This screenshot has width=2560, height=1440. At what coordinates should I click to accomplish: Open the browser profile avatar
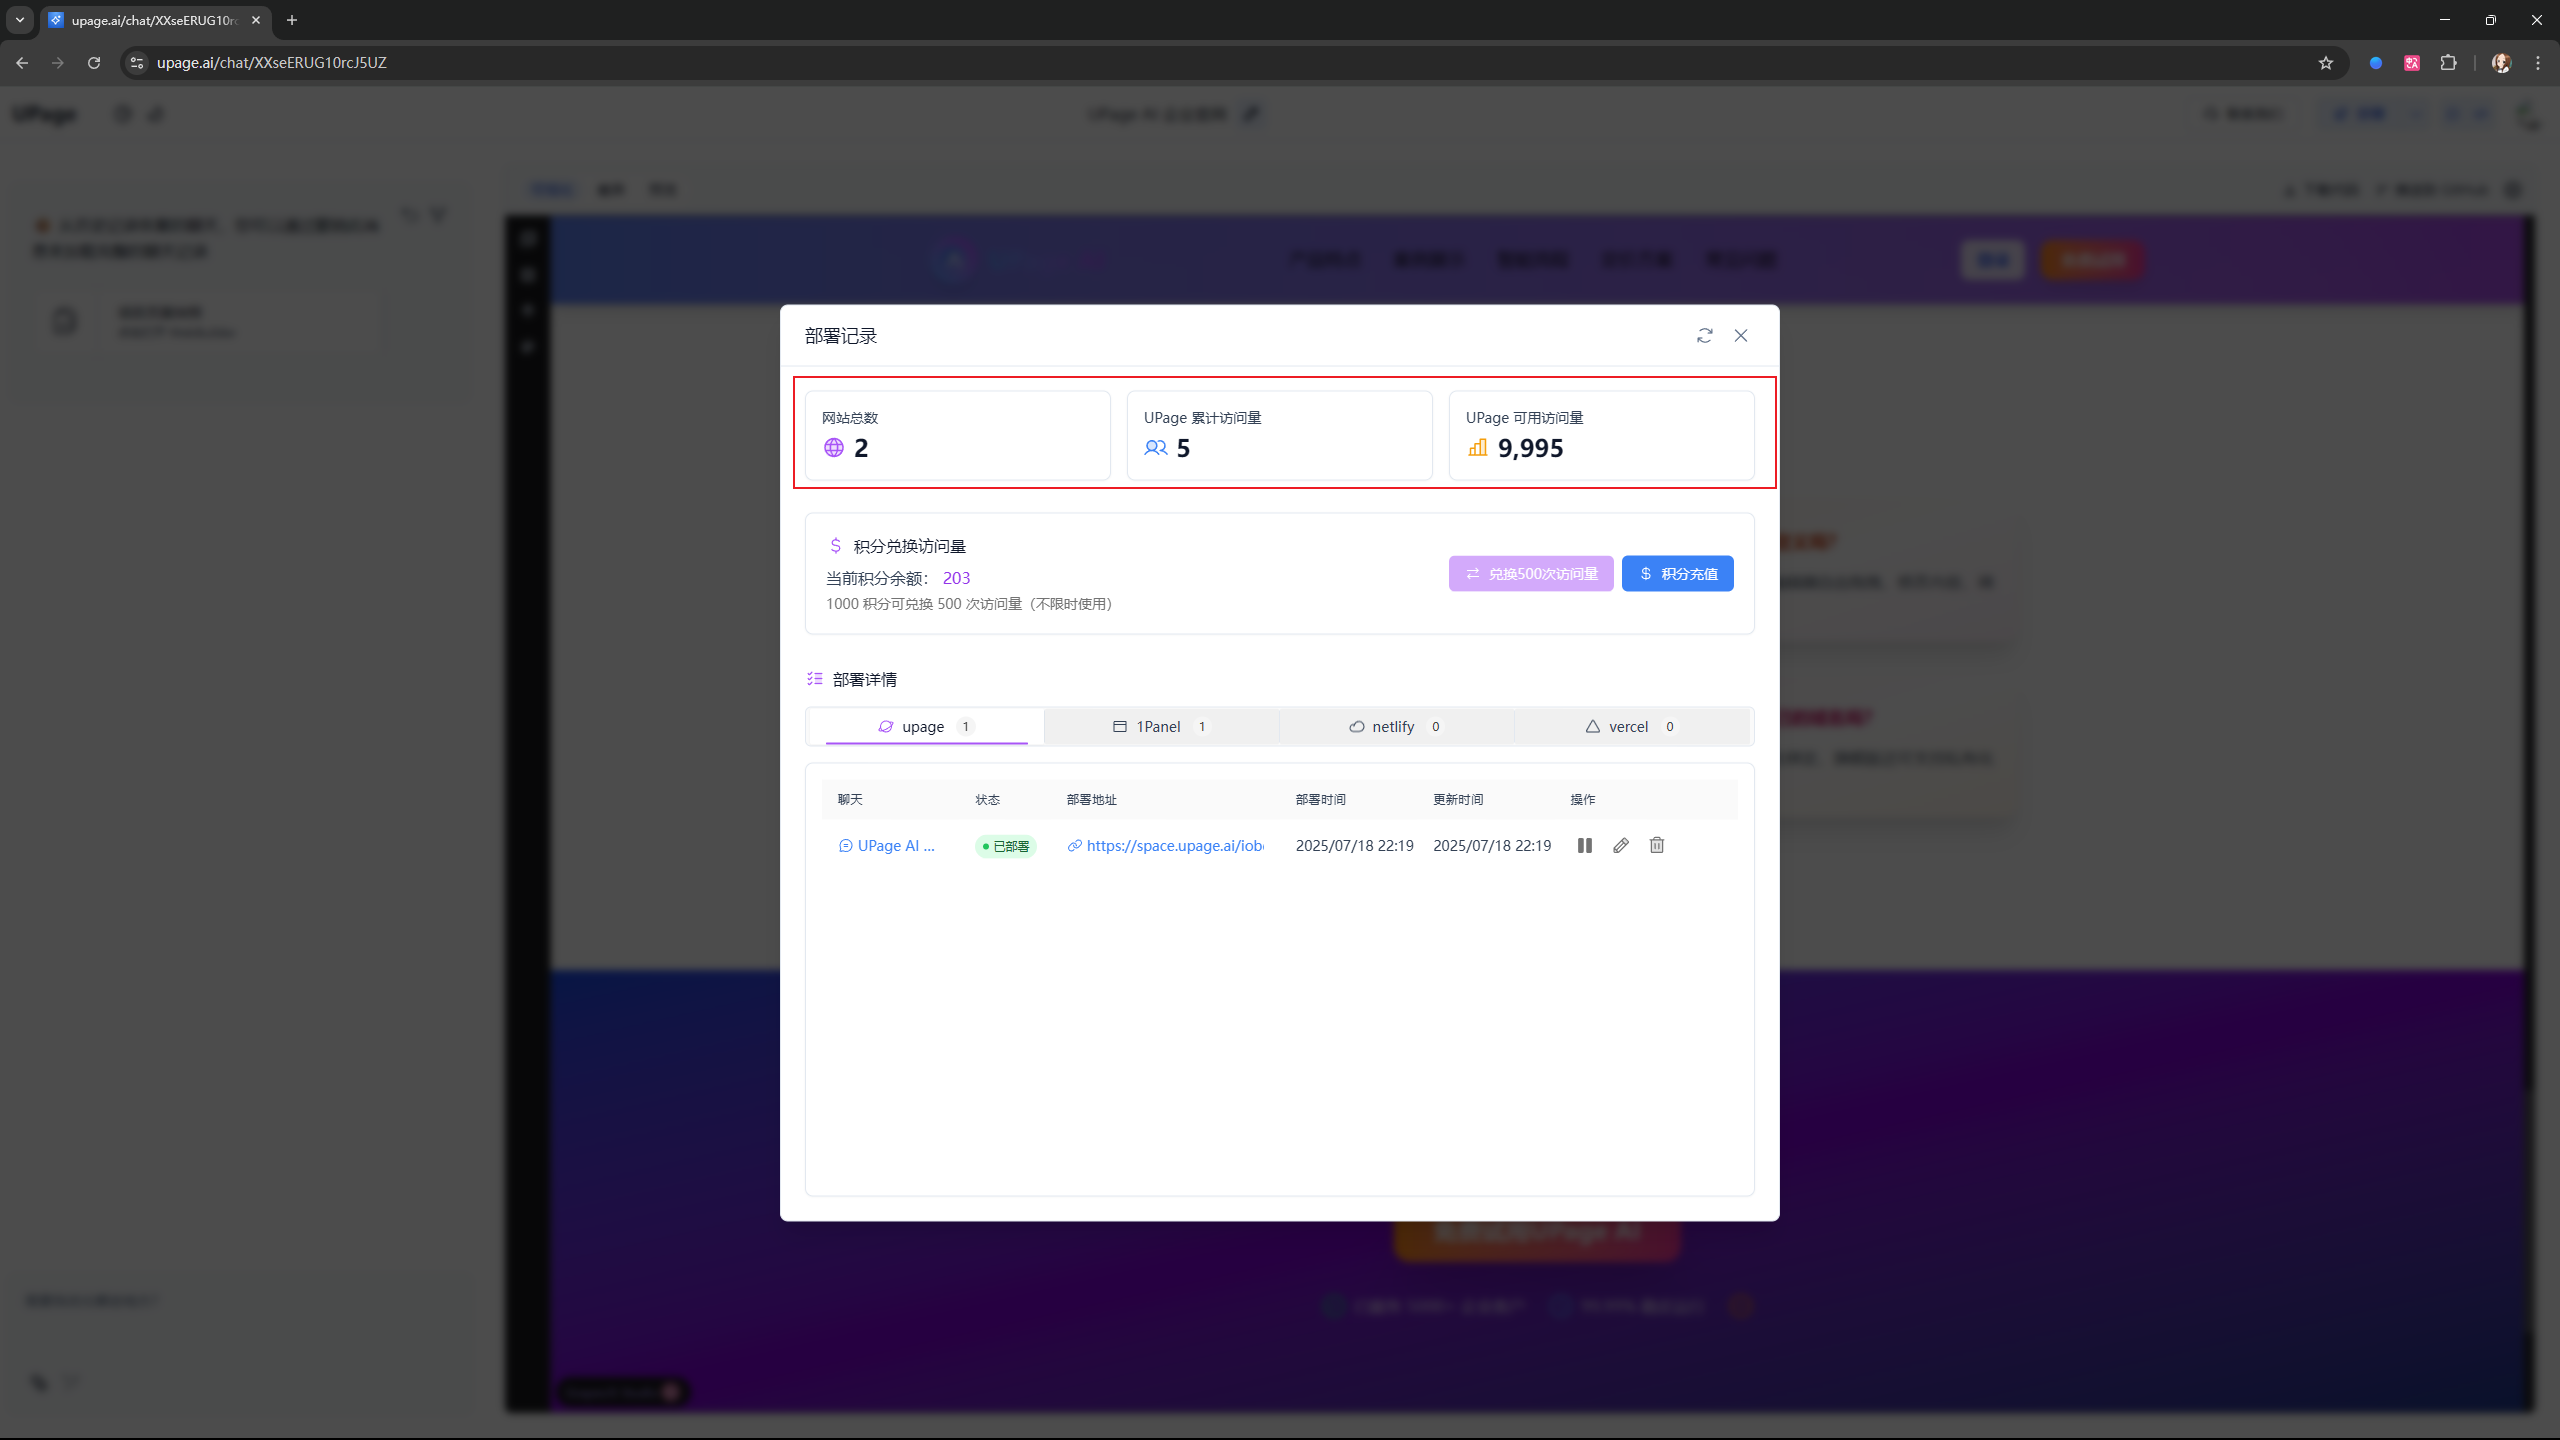[x=2501, y=63]
